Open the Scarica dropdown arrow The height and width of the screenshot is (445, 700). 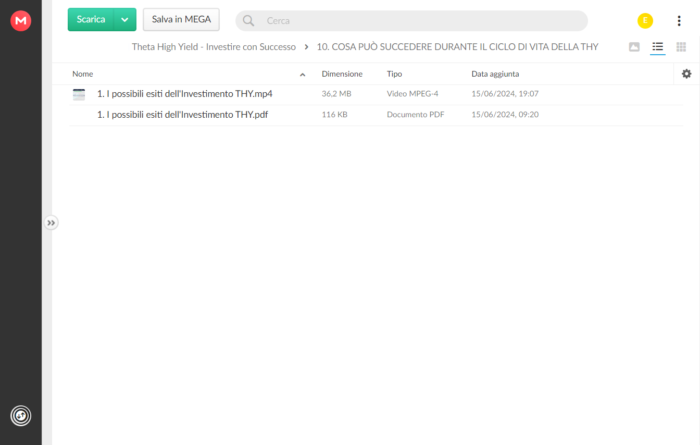coord(125,20)
